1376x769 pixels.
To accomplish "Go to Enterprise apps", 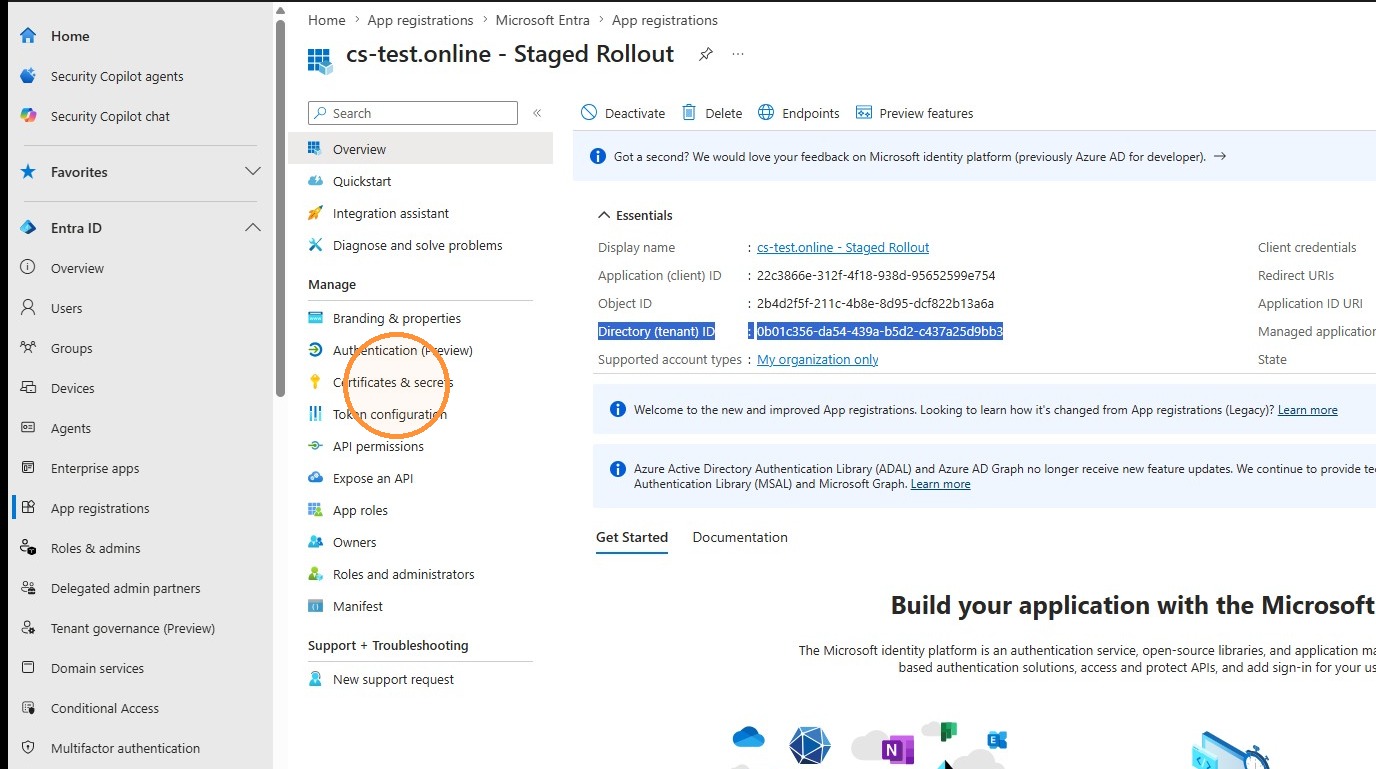I will pos(95,468).
